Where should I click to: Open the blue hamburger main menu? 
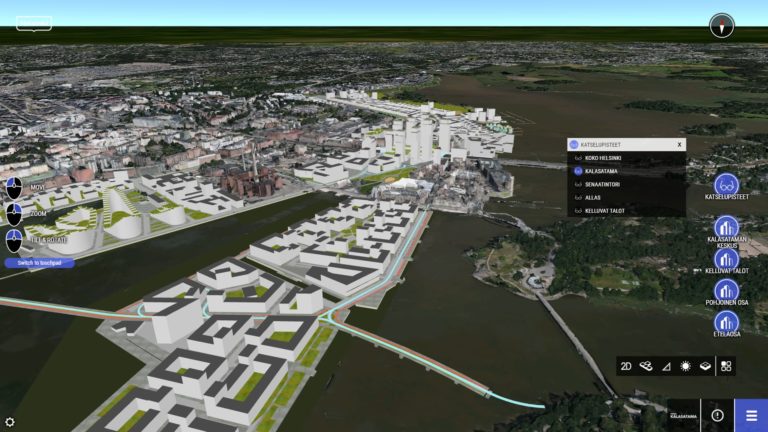pos(751,415)
